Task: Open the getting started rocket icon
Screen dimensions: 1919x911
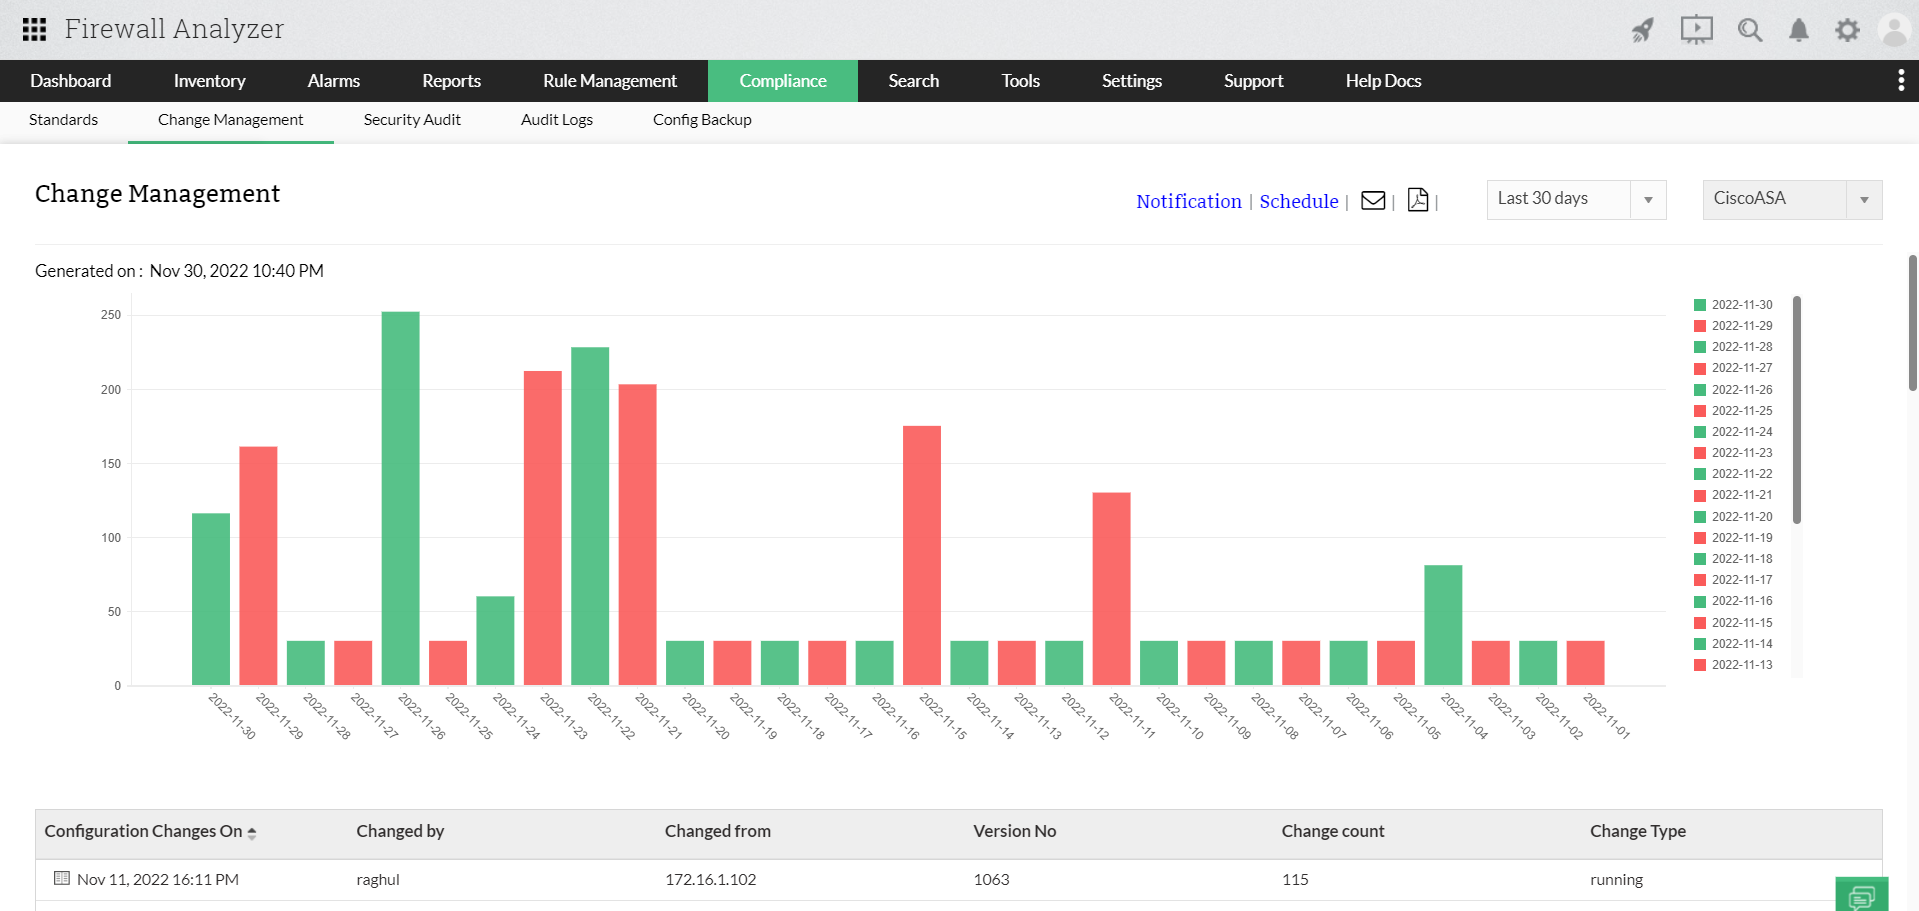Action: click(x=1641, y=30)
